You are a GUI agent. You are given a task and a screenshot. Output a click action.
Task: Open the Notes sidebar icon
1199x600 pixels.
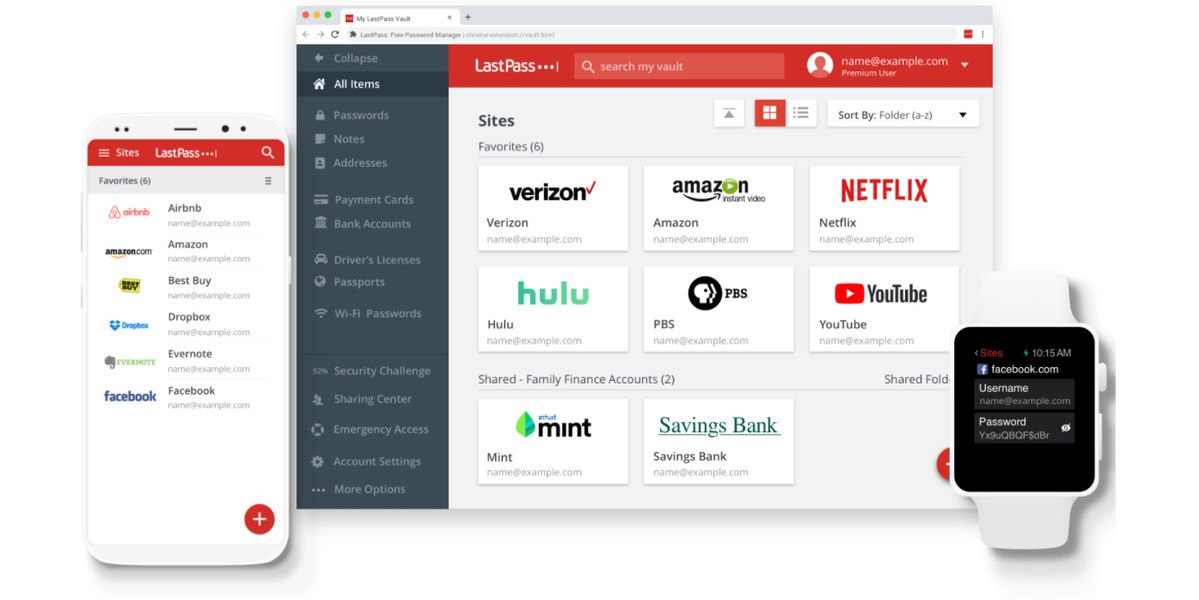tap(320, 139)
